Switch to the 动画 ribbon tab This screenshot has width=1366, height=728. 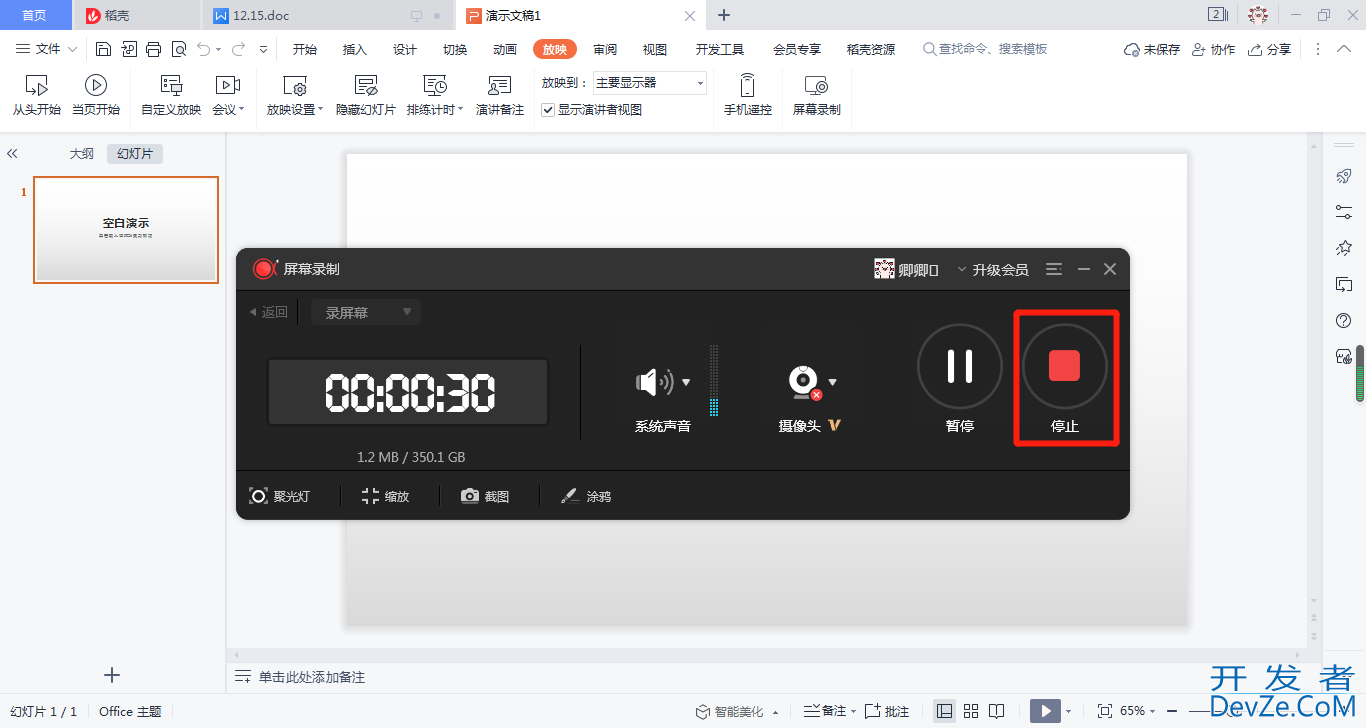[x=505, y=49]
